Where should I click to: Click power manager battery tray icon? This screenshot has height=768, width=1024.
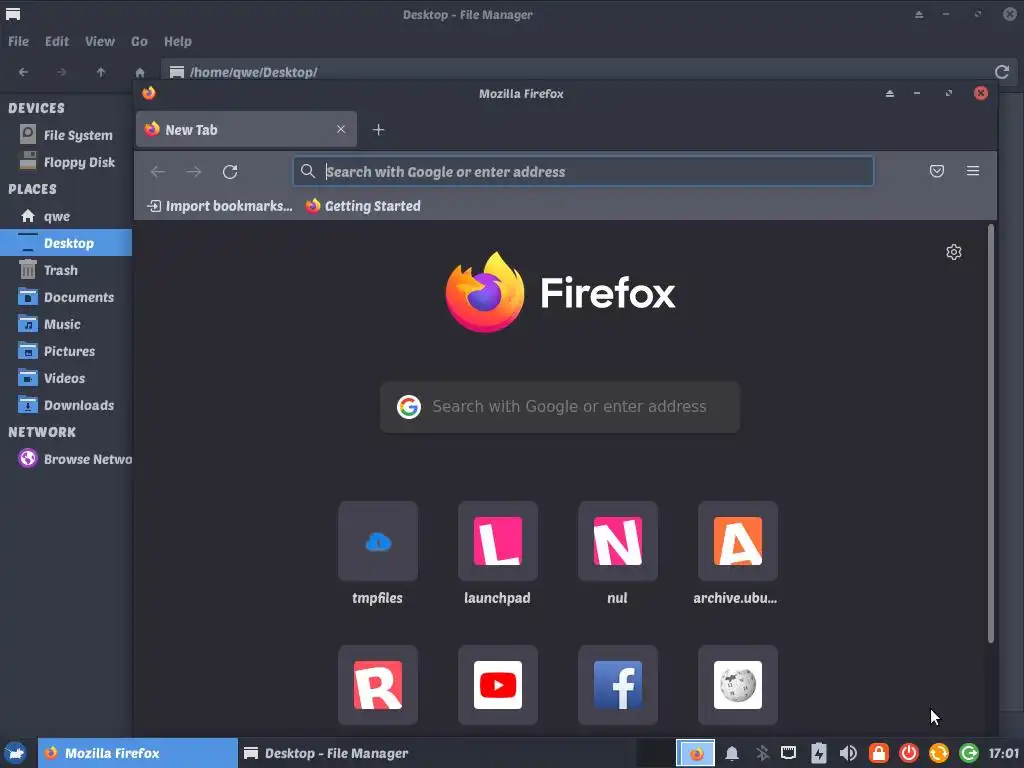pos(818,754)
